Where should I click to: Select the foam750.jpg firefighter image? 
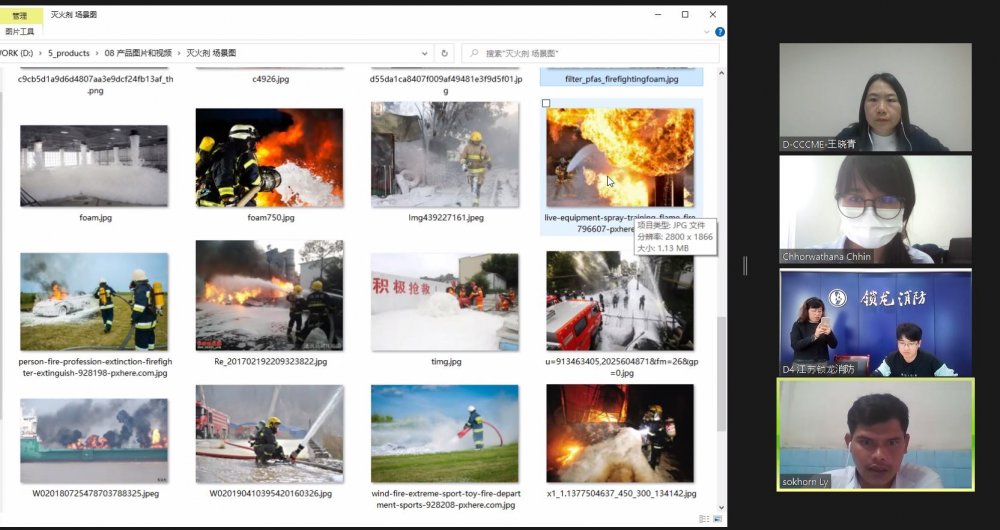click(x=269, y=158)
